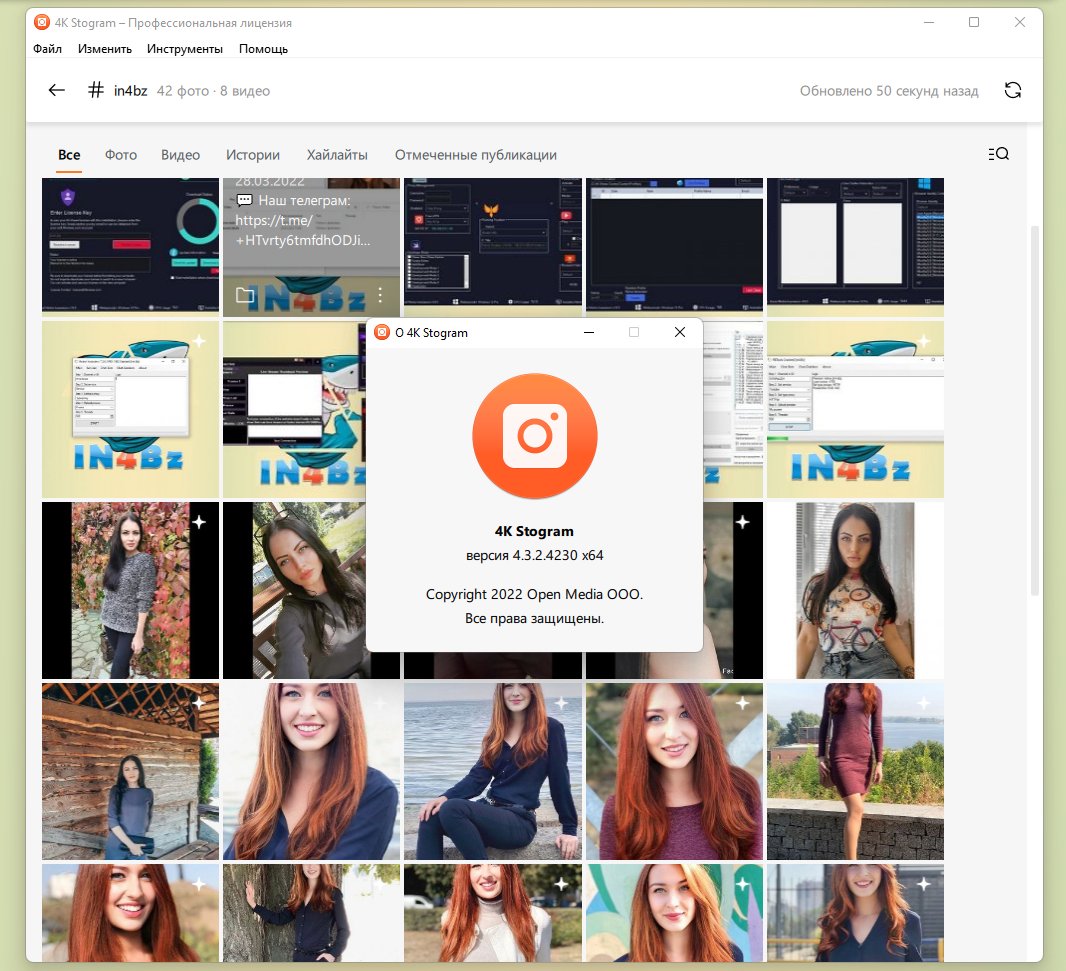Click the in4bz hashtag name
This screenshot has width=1066, height=971.
click(131, 91)
